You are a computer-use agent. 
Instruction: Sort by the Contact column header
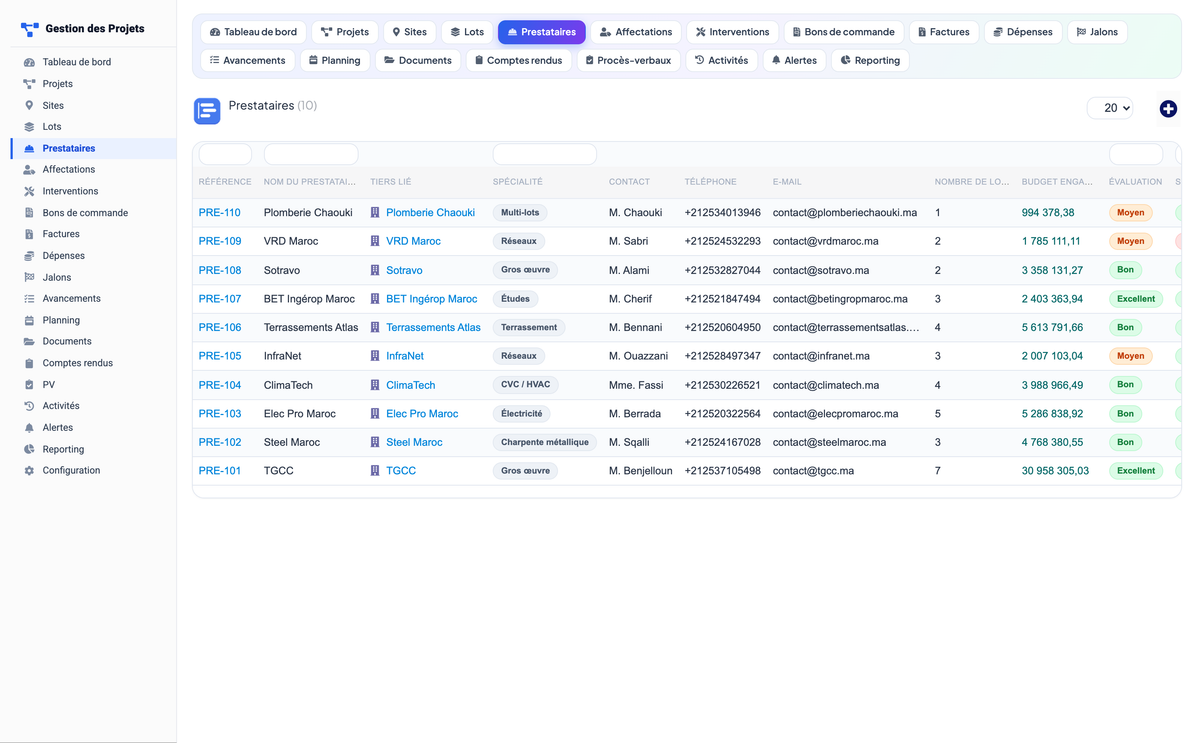629,182
